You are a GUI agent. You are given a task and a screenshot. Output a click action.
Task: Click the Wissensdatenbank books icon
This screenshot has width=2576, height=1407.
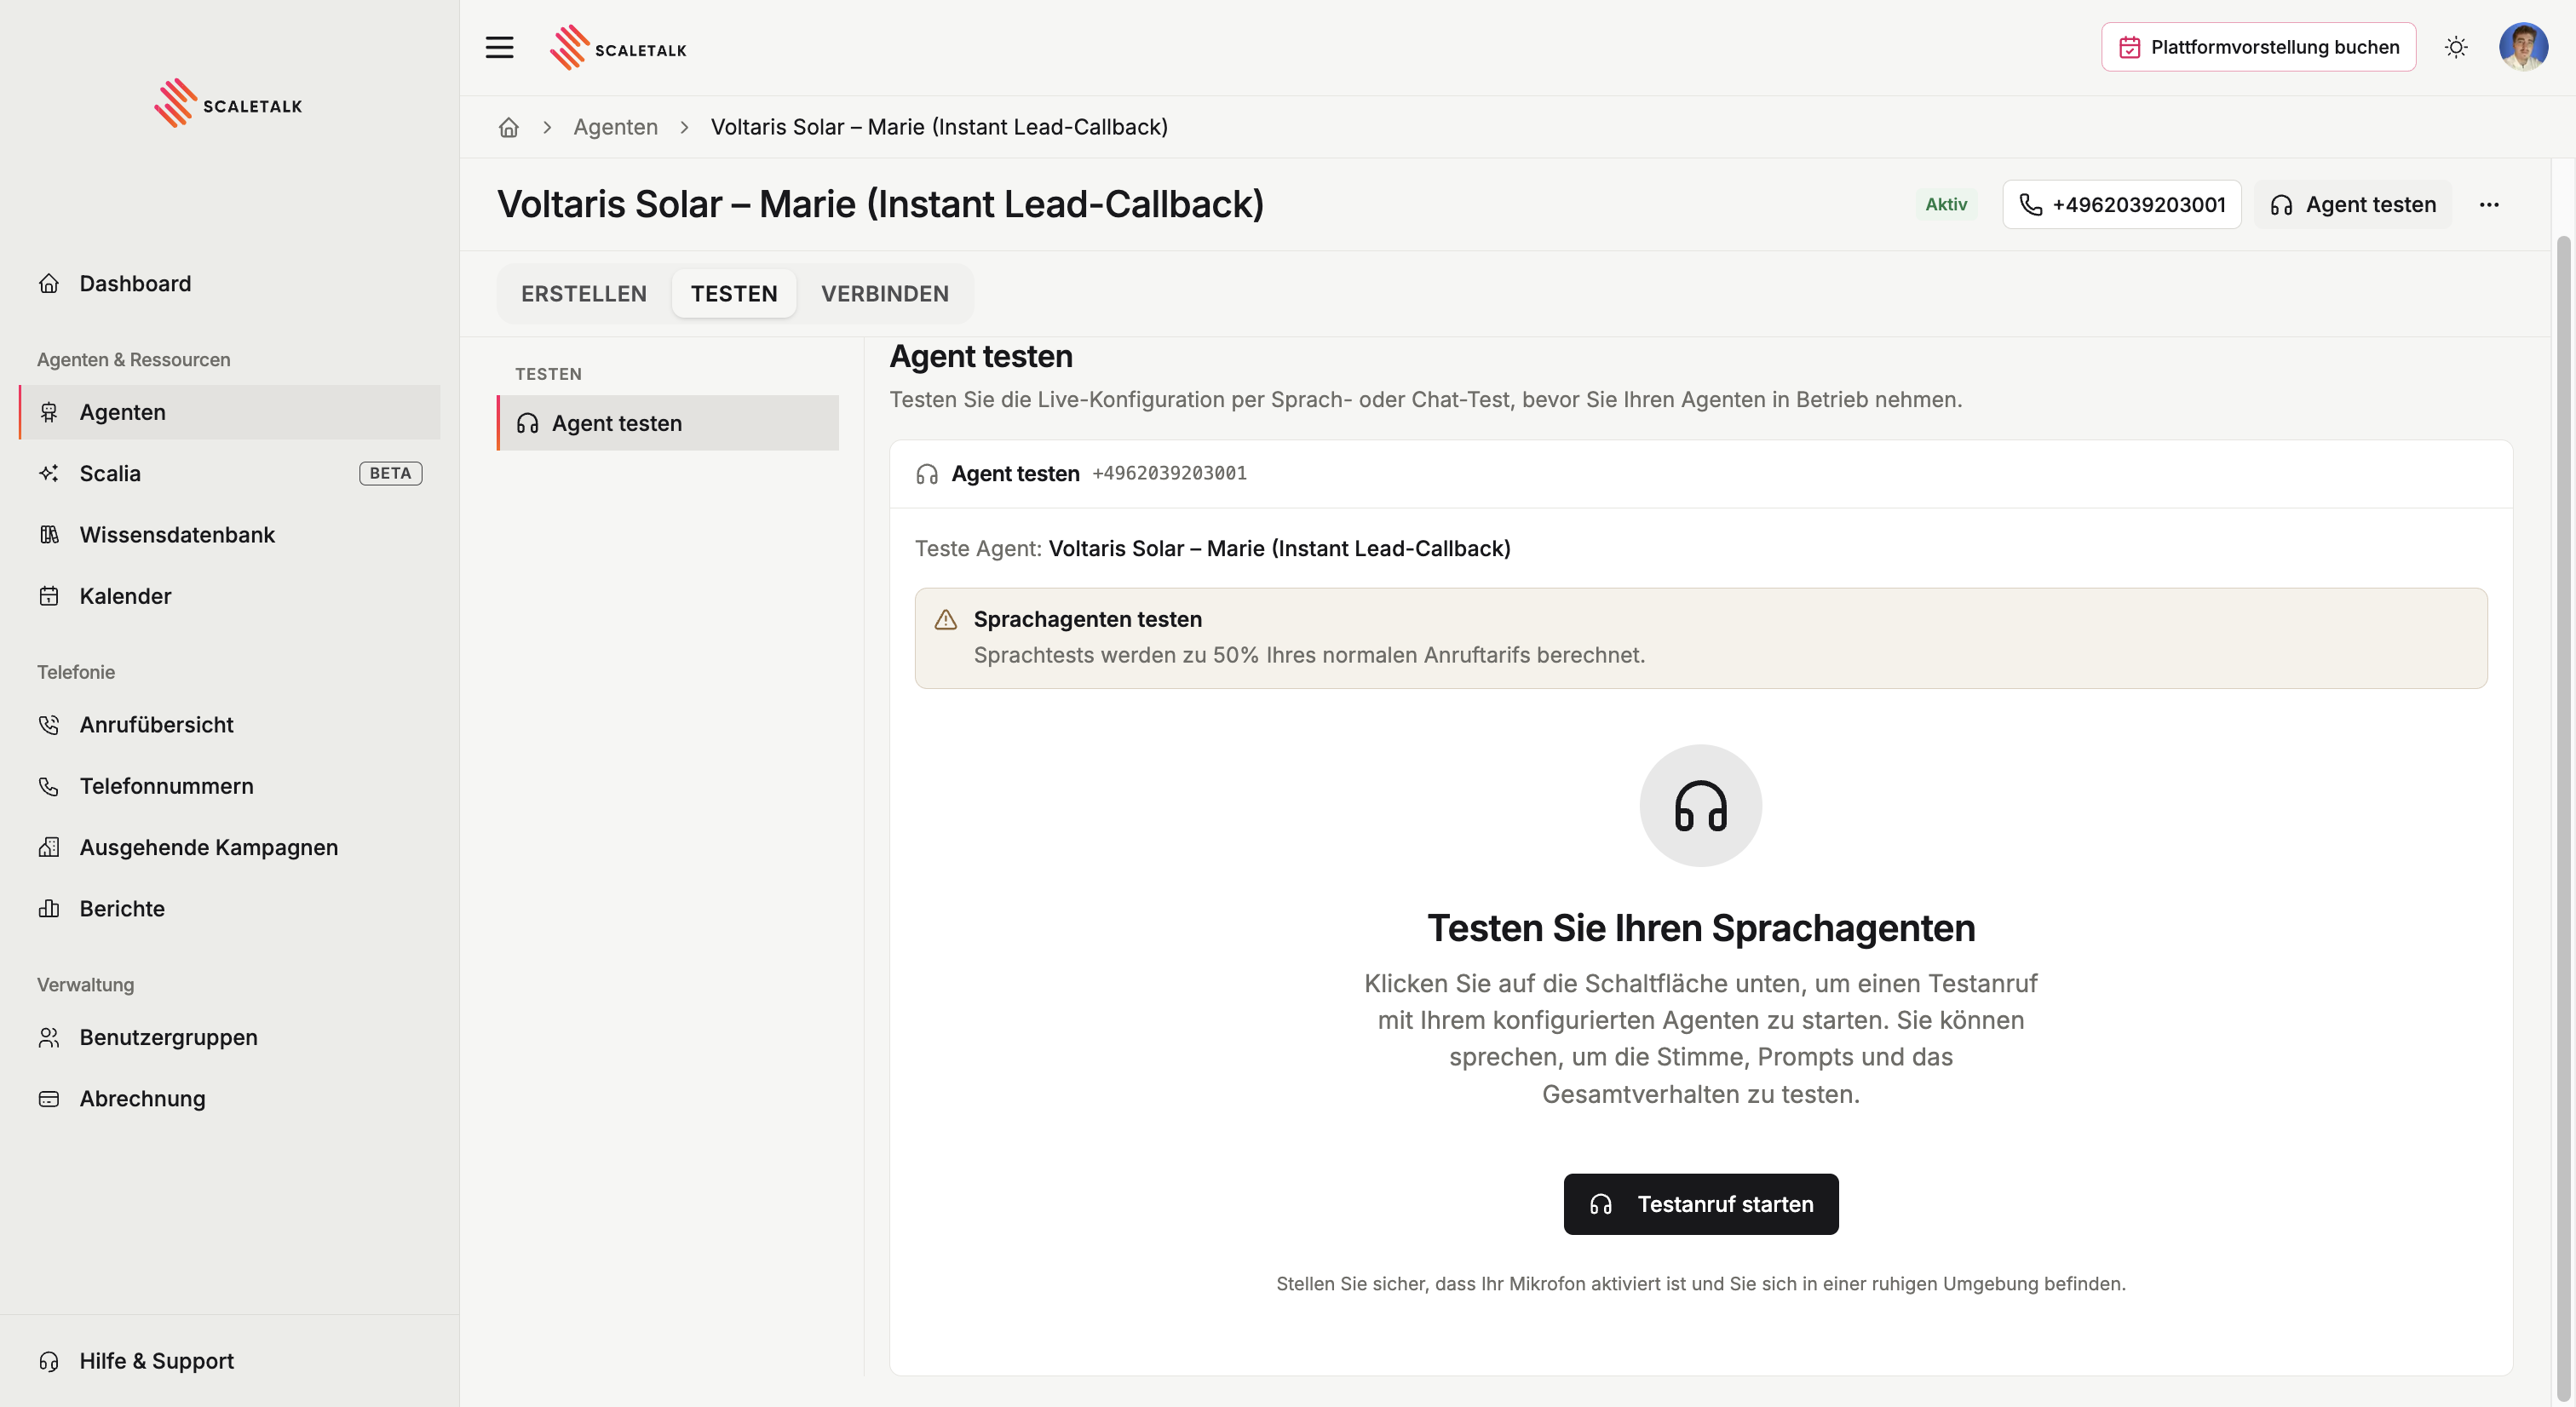click(x=49, y=534)
